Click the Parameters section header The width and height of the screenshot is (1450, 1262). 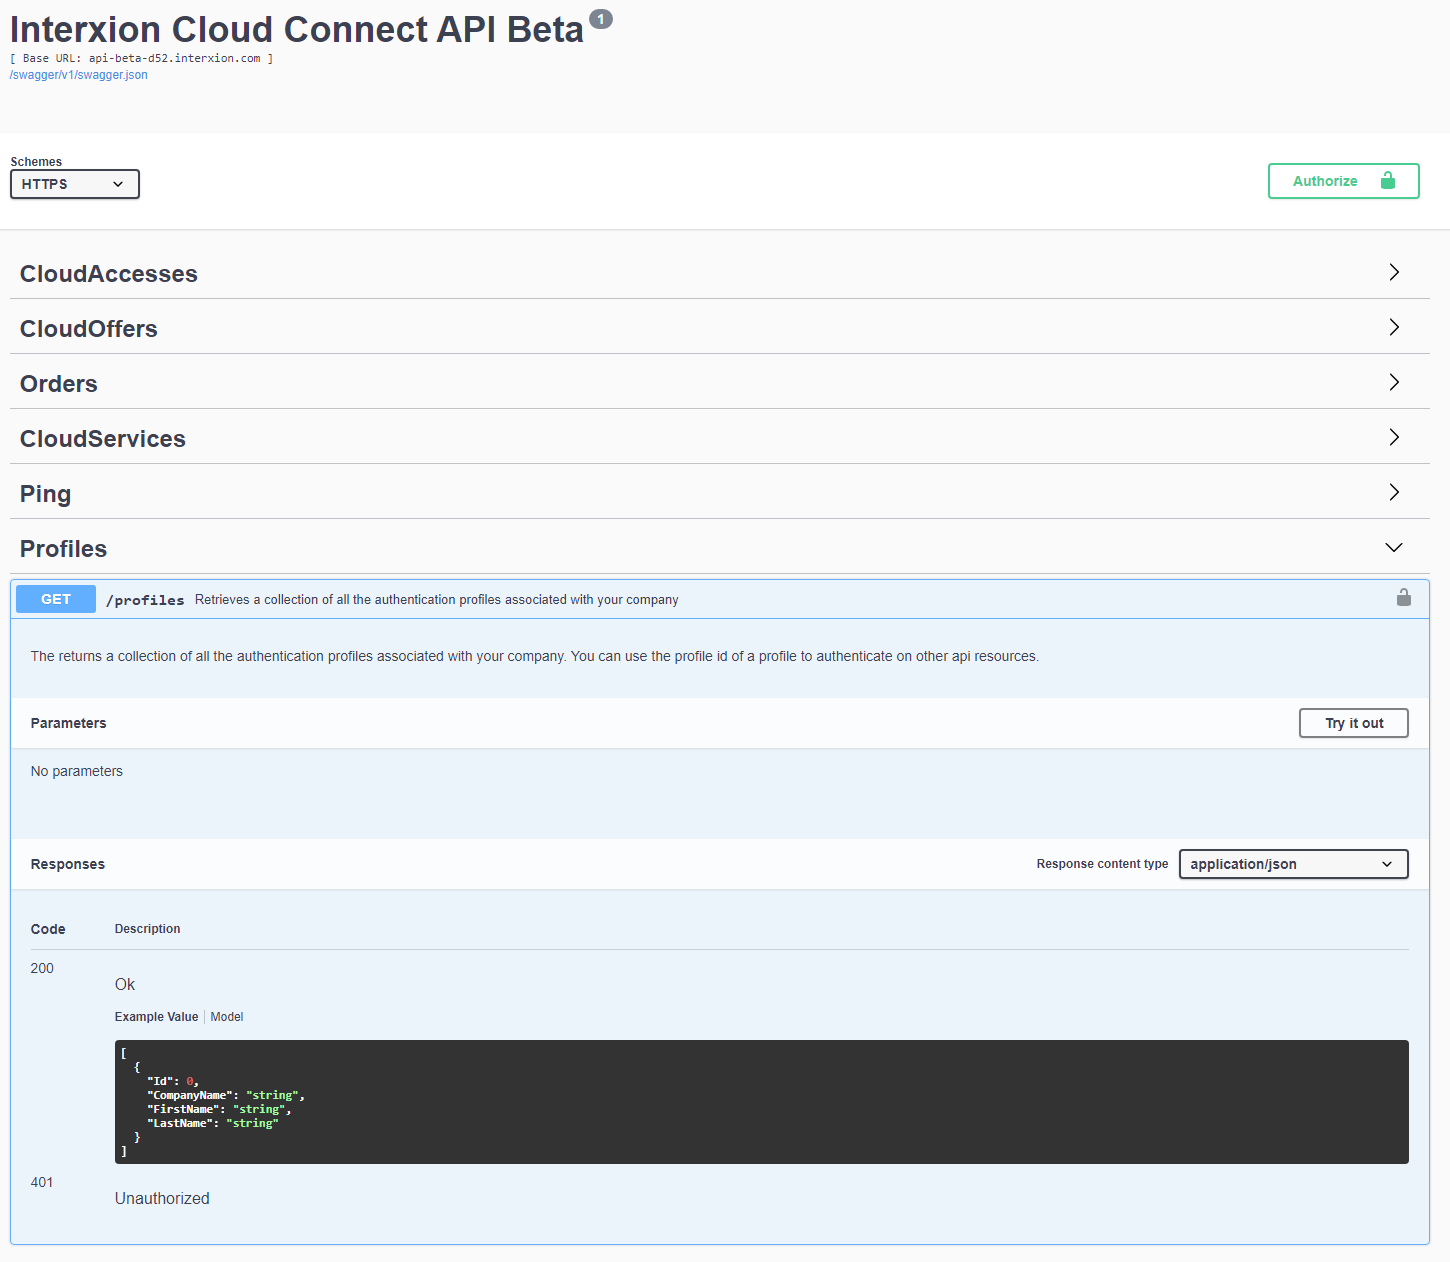[x=68, y=723]
